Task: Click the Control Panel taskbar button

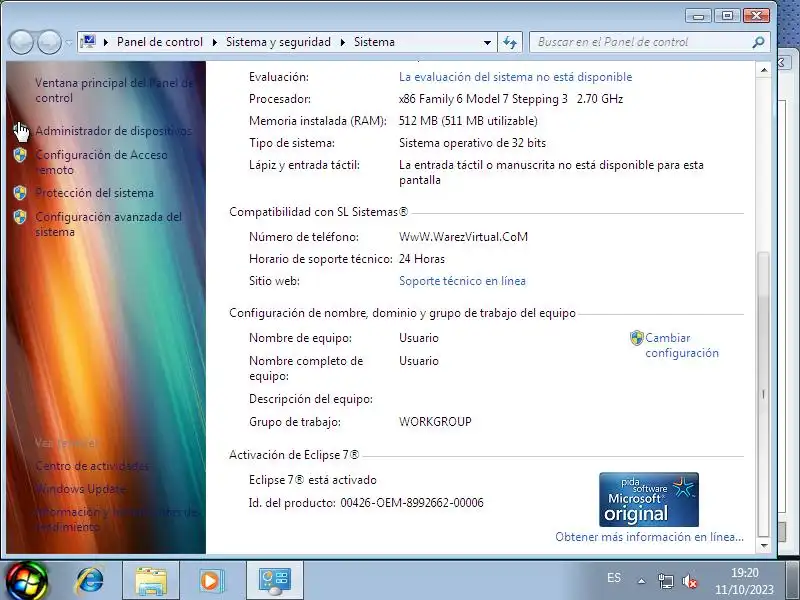Action: coord(275,581)
